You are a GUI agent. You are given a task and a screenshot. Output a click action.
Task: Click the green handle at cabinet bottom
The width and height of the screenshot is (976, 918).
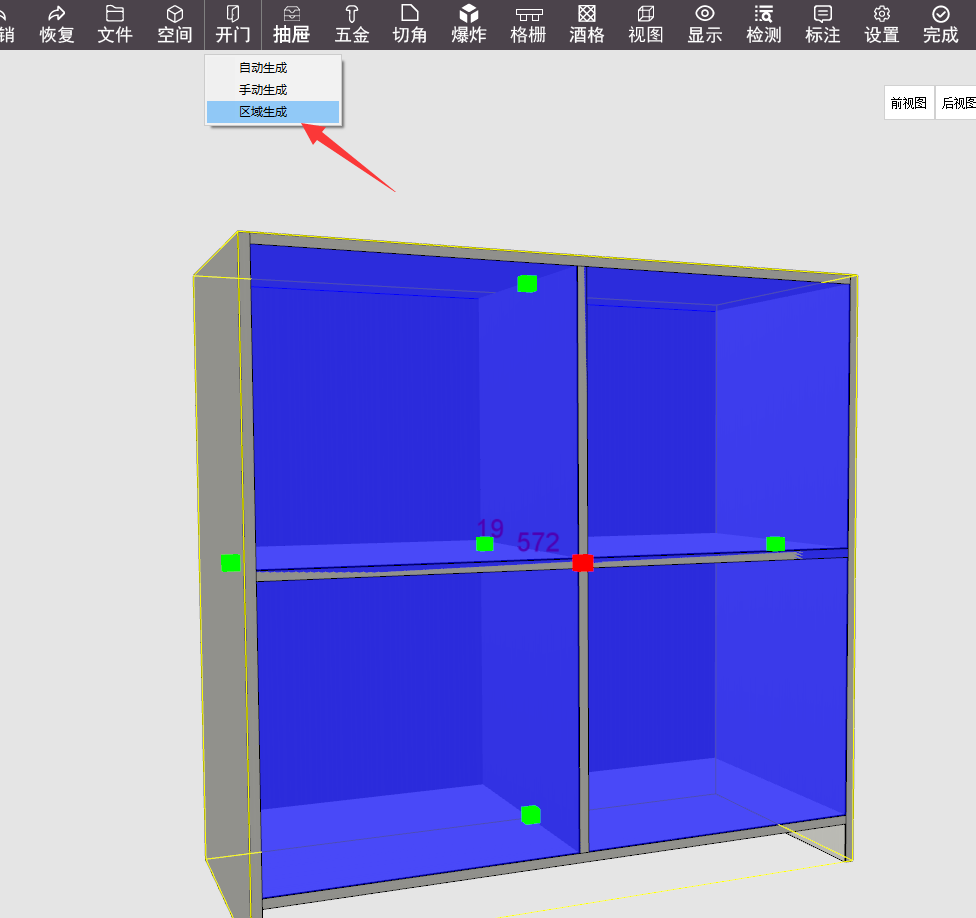click(531, 815)
